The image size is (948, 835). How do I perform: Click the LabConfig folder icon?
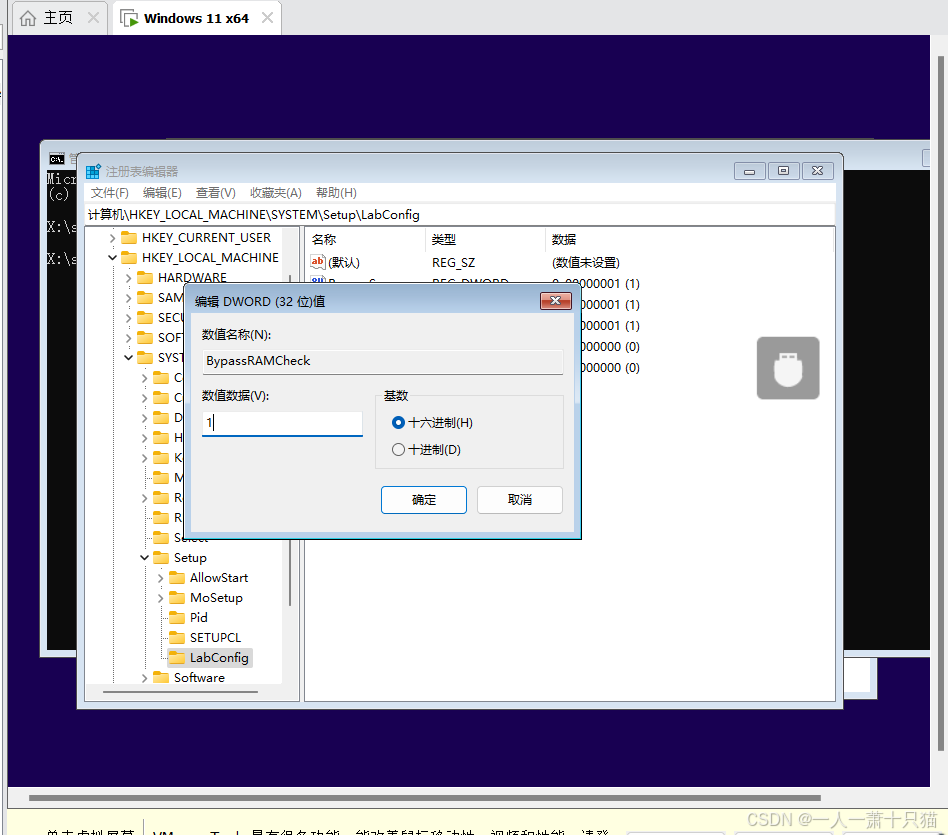coord(177,657)
